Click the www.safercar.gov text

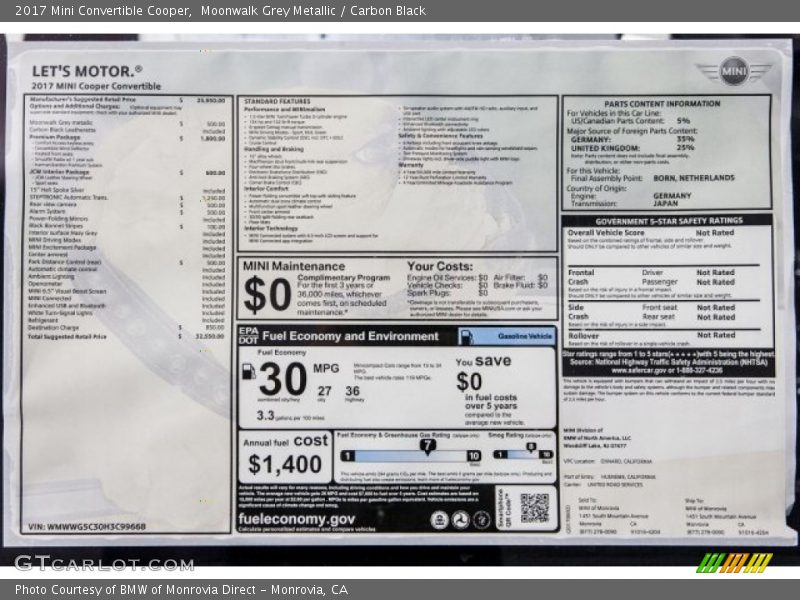coord(639,370)
